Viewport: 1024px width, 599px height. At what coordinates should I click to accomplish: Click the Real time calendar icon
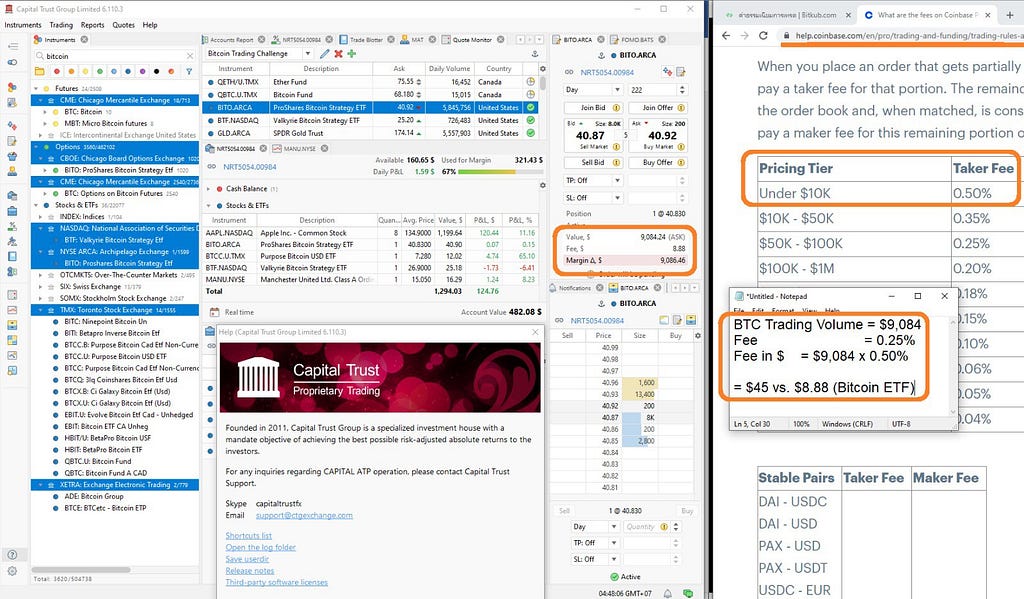click(x=214, y=312)
